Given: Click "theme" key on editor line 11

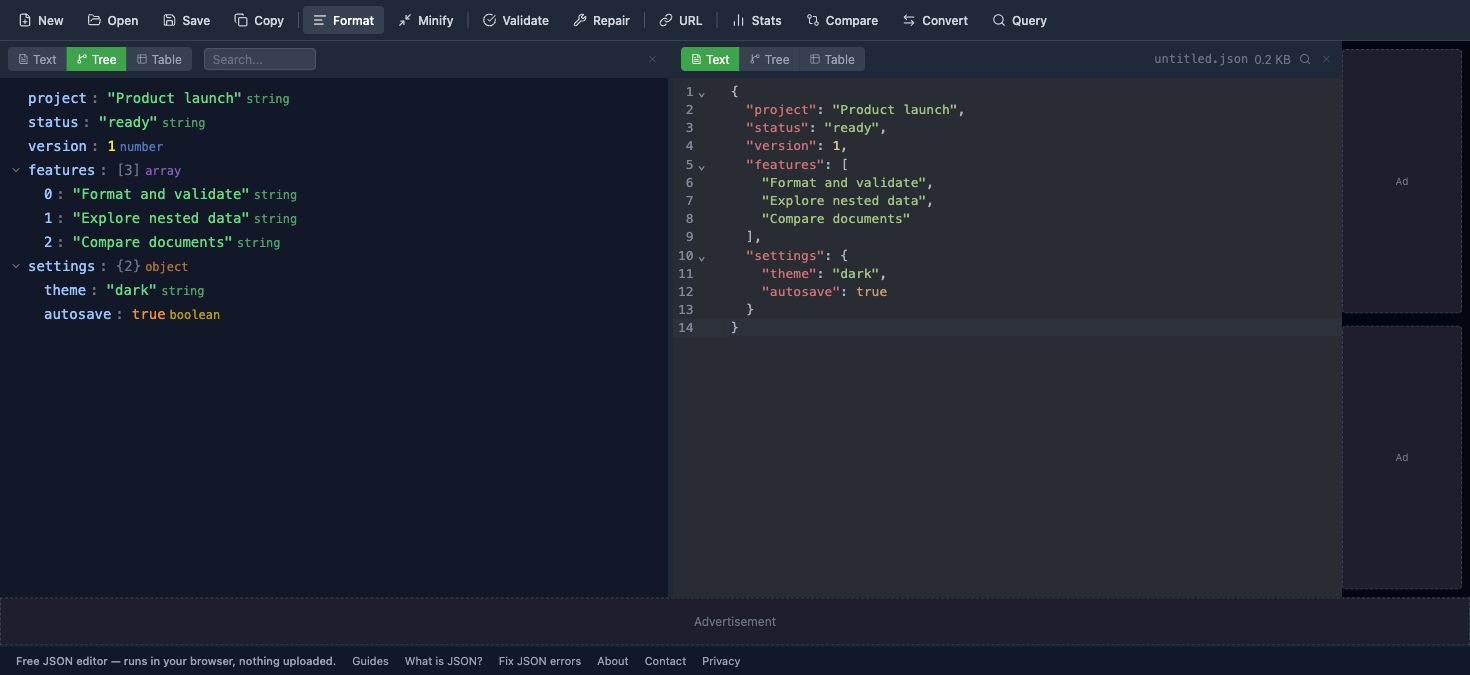Looking at the screenshot, I should coord(789,273).
